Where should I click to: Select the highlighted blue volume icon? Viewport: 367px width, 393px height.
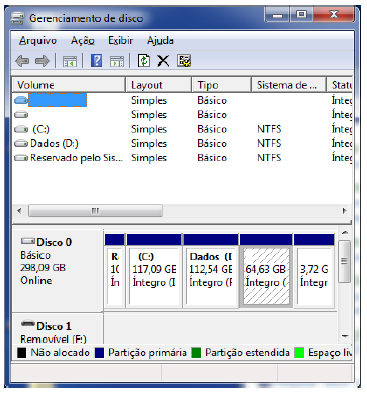click(x=21, y=100)
